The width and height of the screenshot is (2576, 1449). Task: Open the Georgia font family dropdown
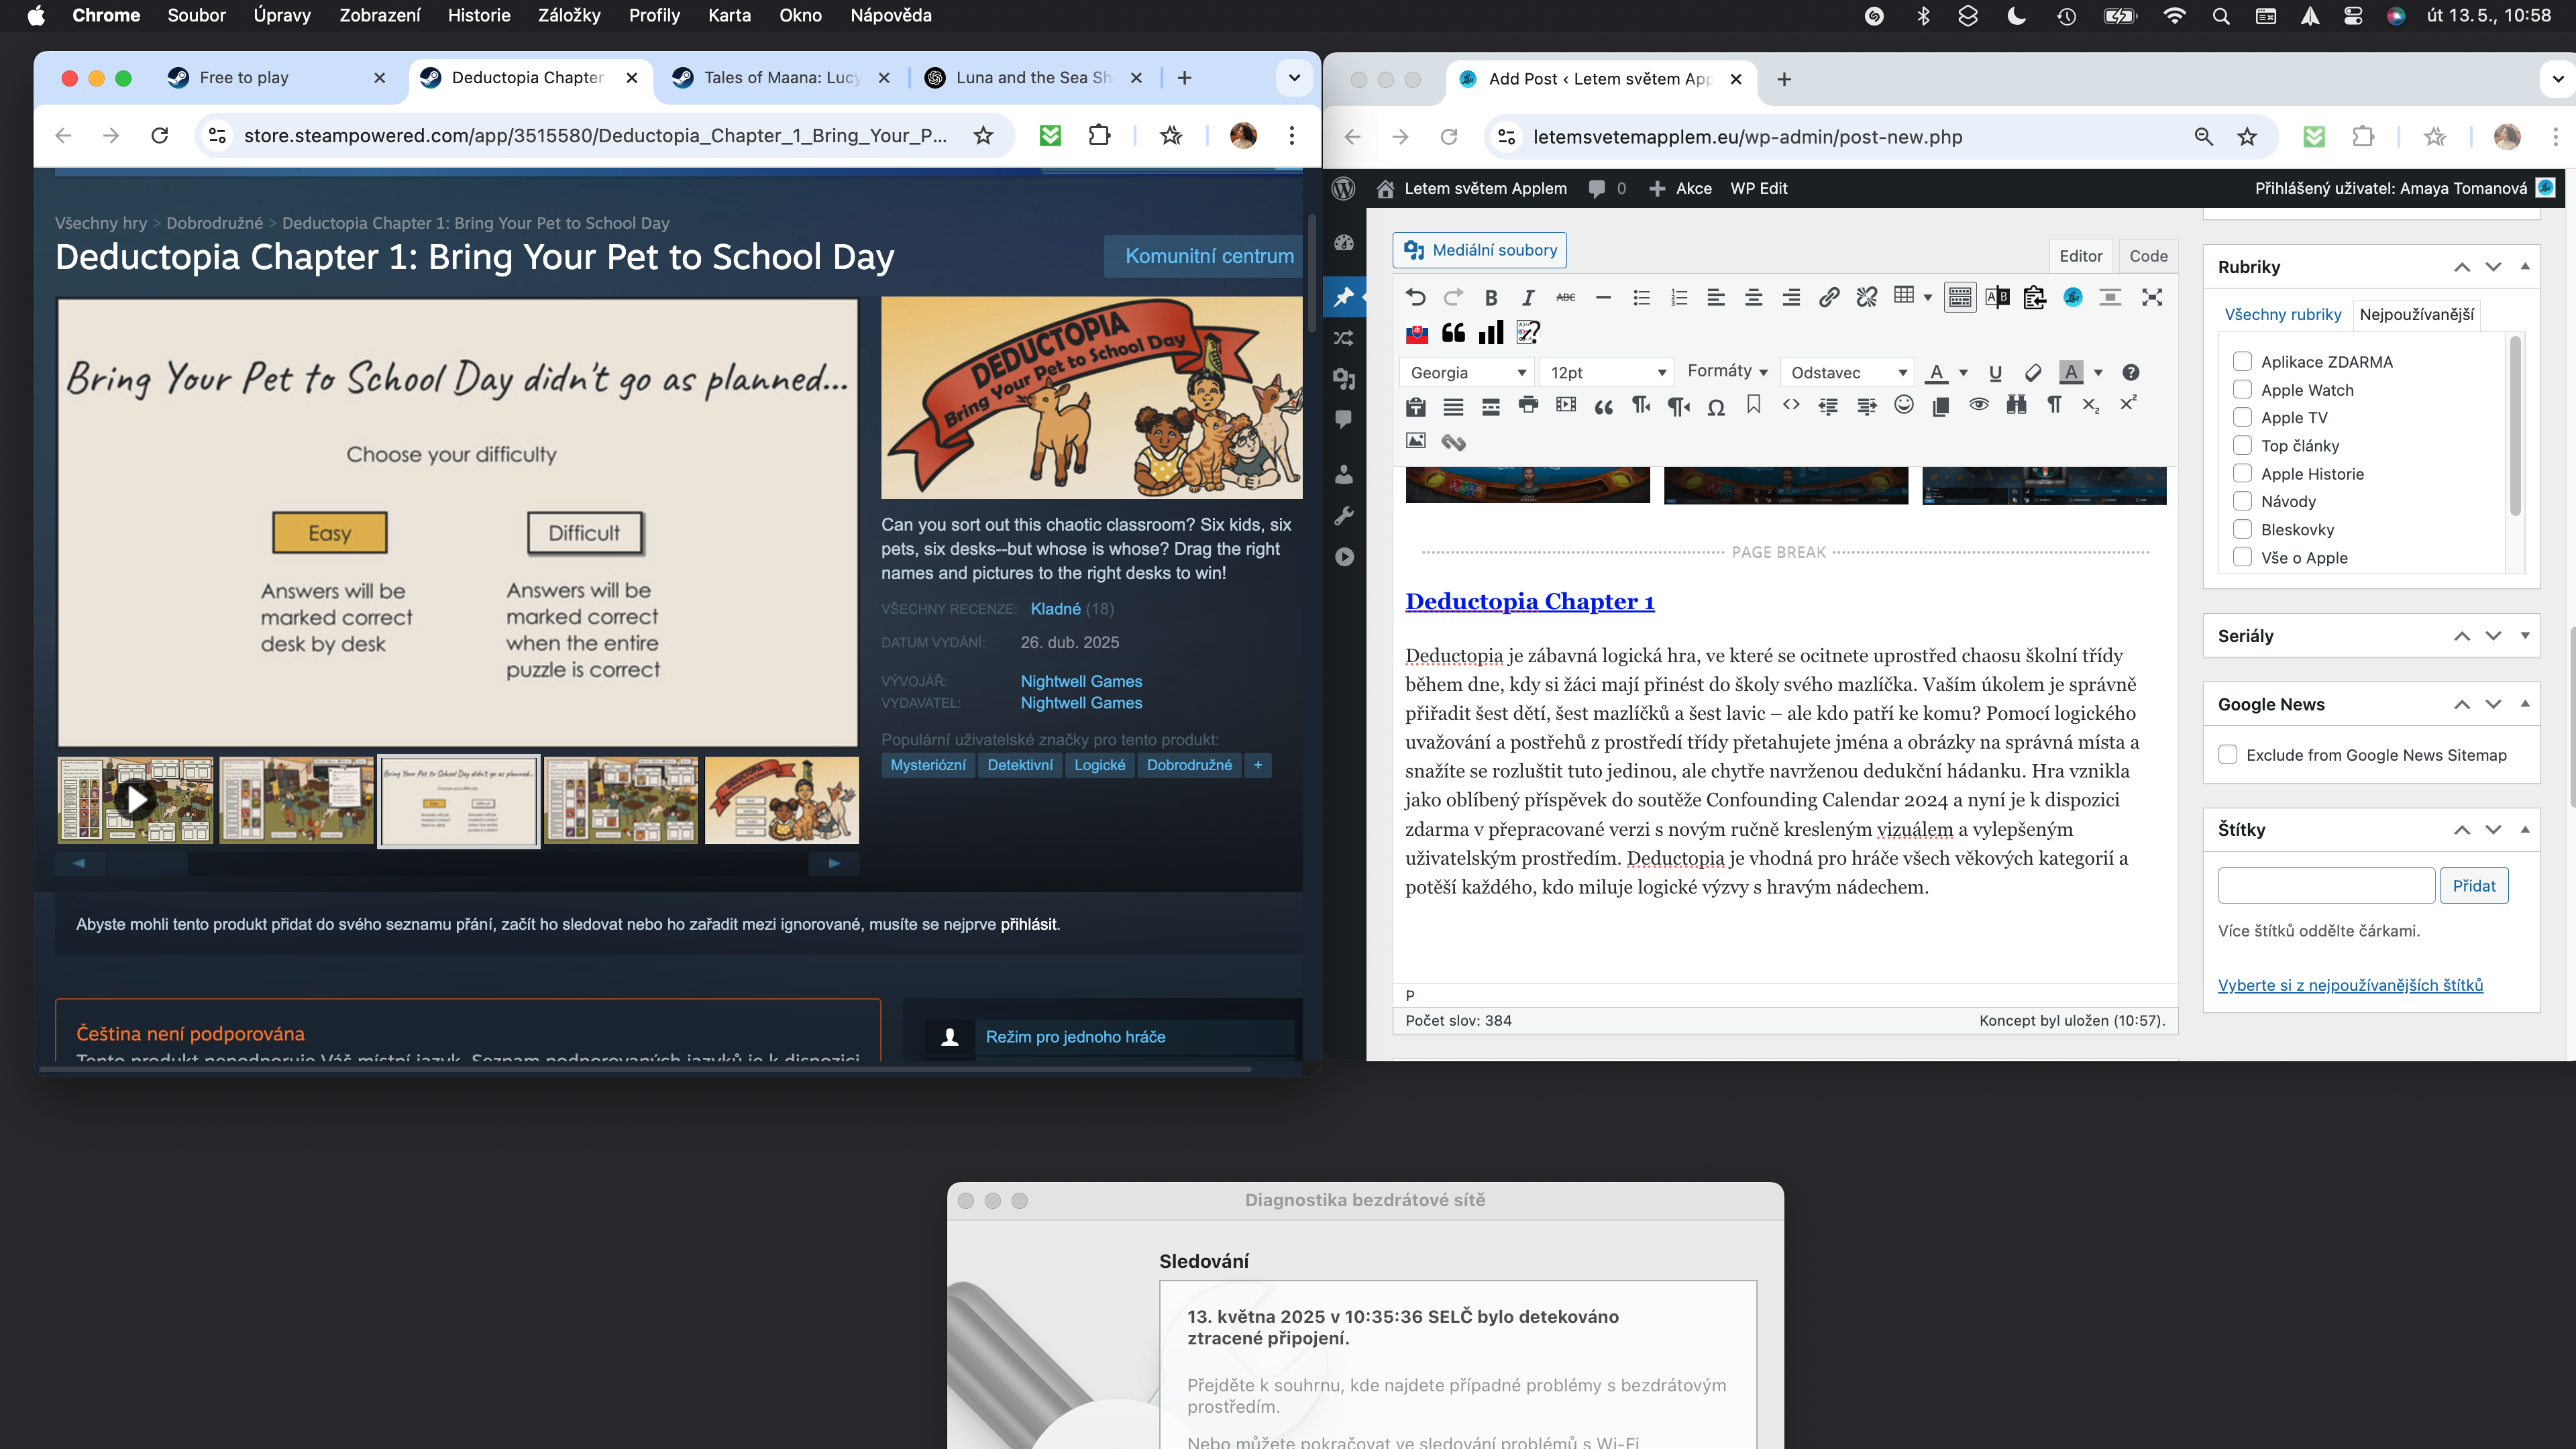point(1467,373)
